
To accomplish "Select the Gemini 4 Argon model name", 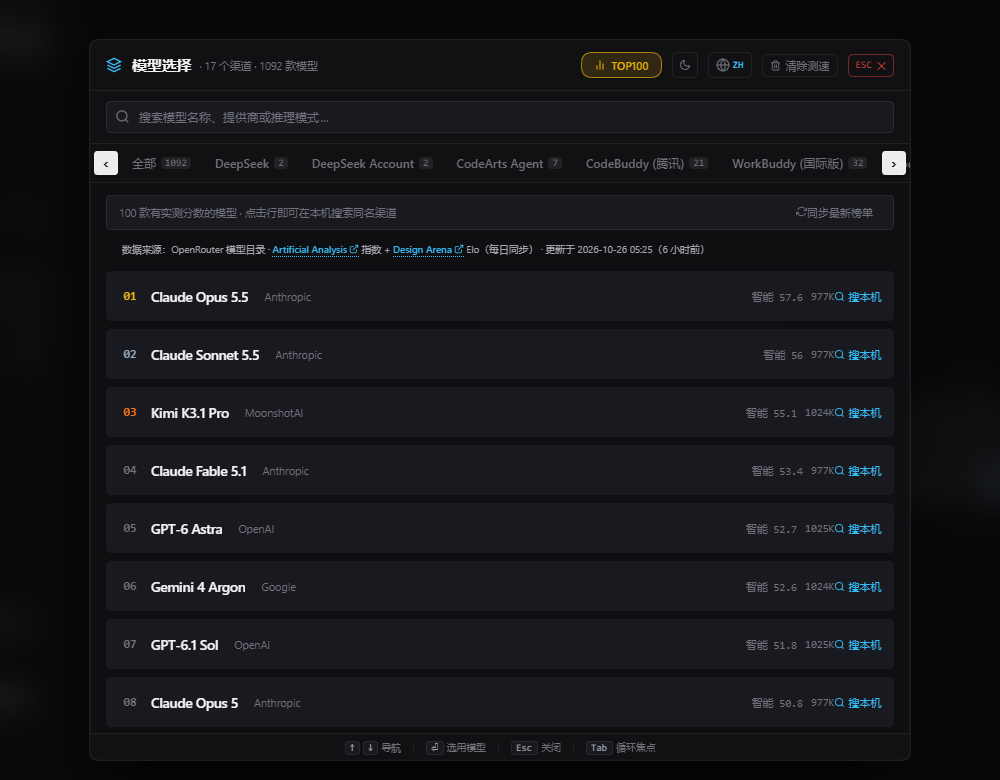I will 198,587.
